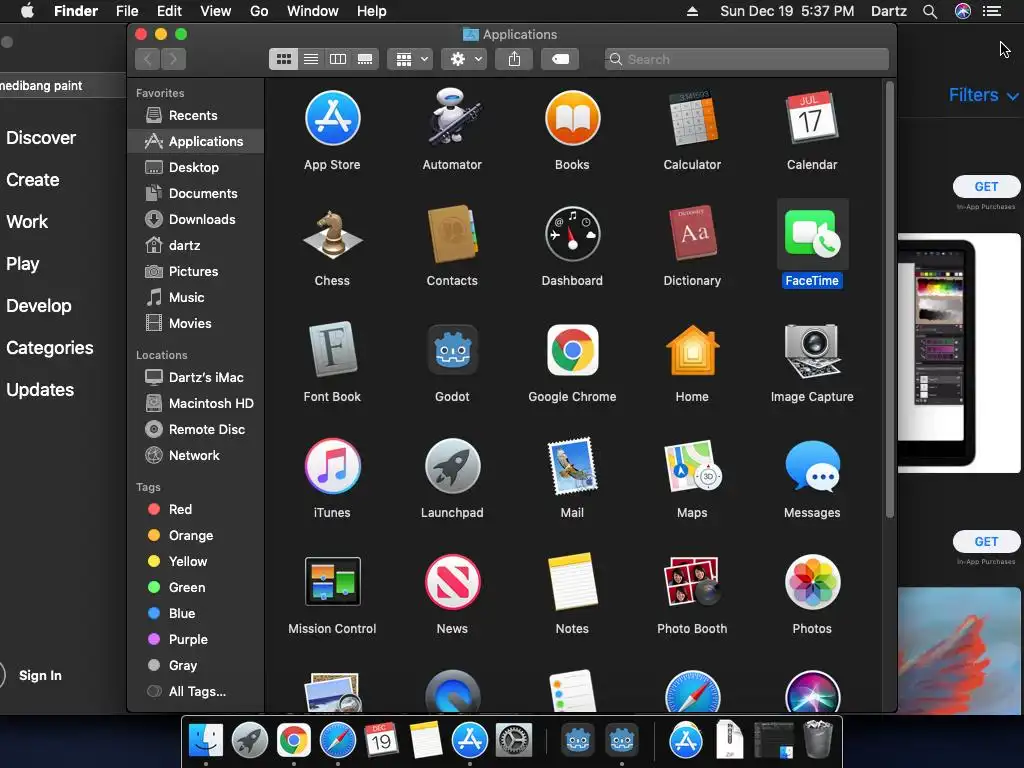Switch Finder to list view
Screen dimensions: 1024x768
point(311,59)
